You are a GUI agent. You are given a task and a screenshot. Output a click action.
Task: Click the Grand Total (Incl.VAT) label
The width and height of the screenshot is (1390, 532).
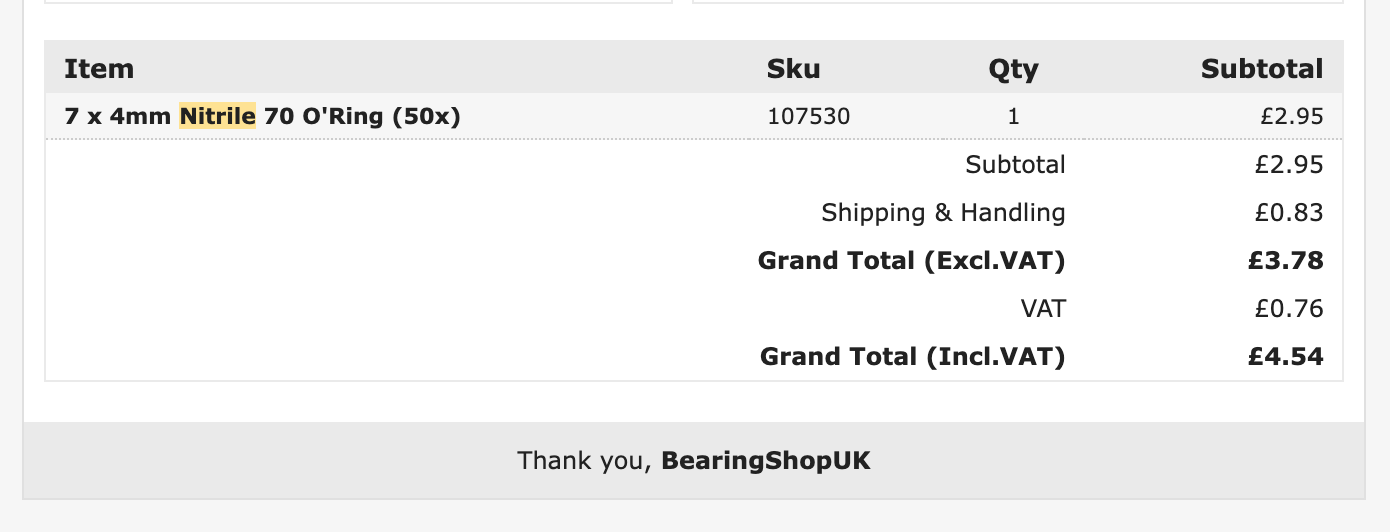[912, 356]
